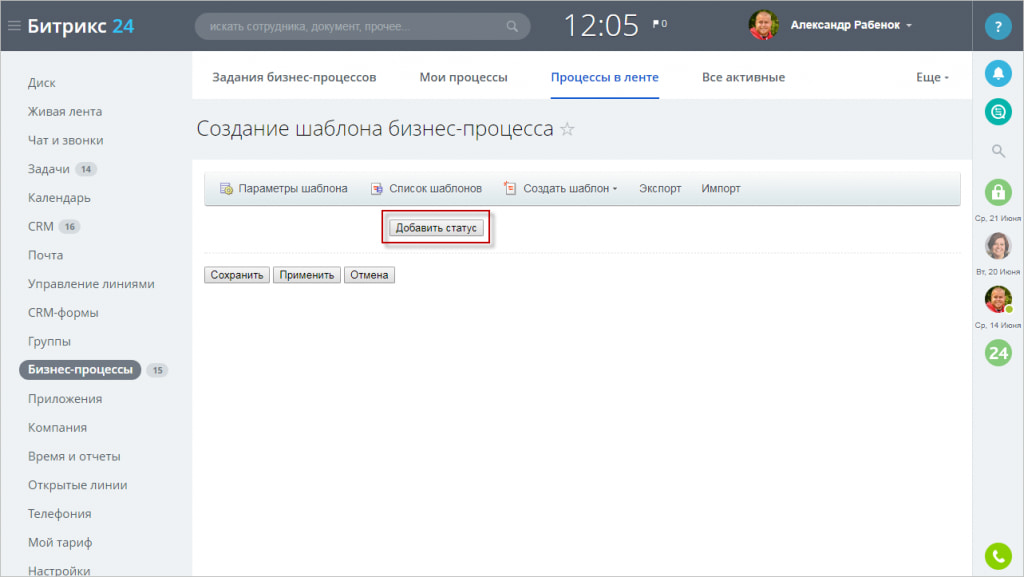
Task: Click the green 24 round icon
Action: point(998,353)
